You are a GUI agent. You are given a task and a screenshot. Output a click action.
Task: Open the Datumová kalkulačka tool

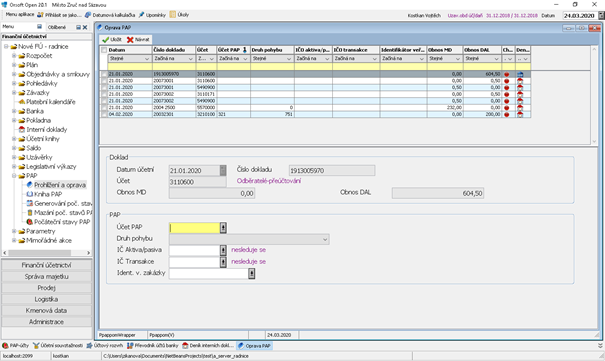110,15
